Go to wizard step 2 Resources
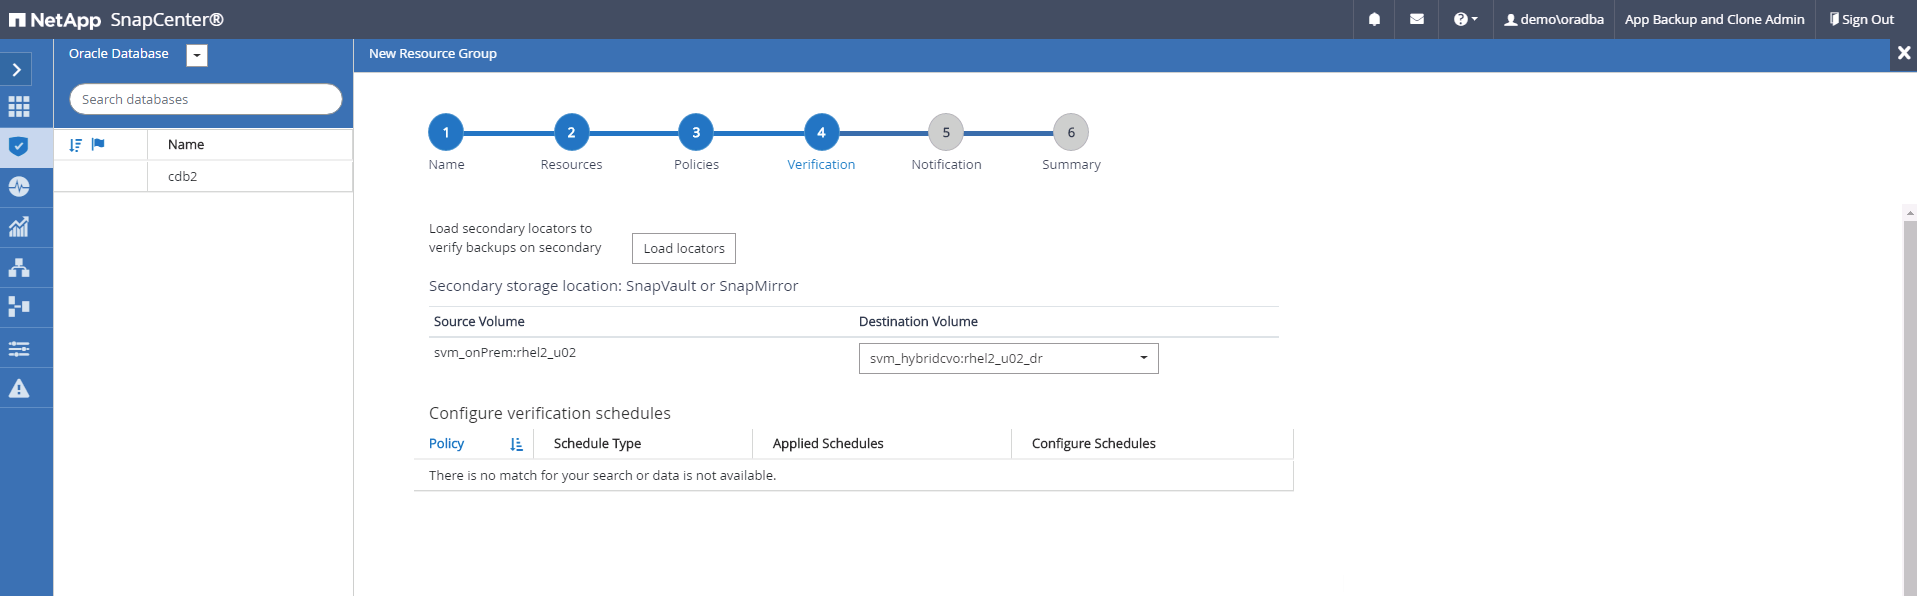Viewport: 1917px width, 596px height. pos(571,132)
